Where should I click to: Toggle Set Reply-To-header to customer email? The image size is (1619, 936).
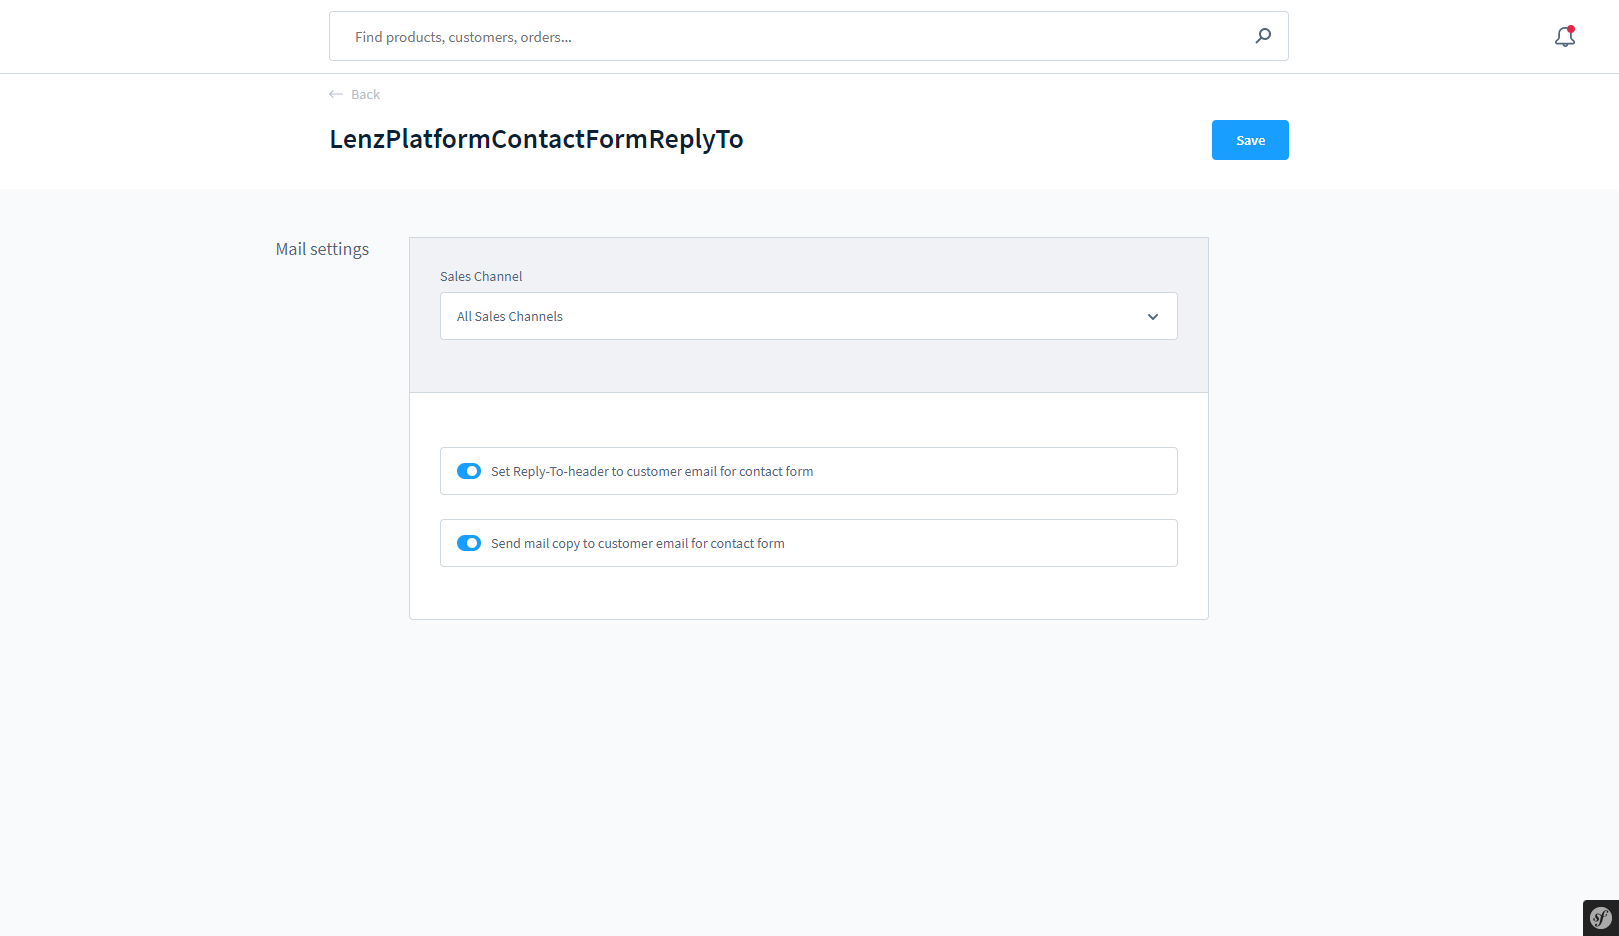469,471
